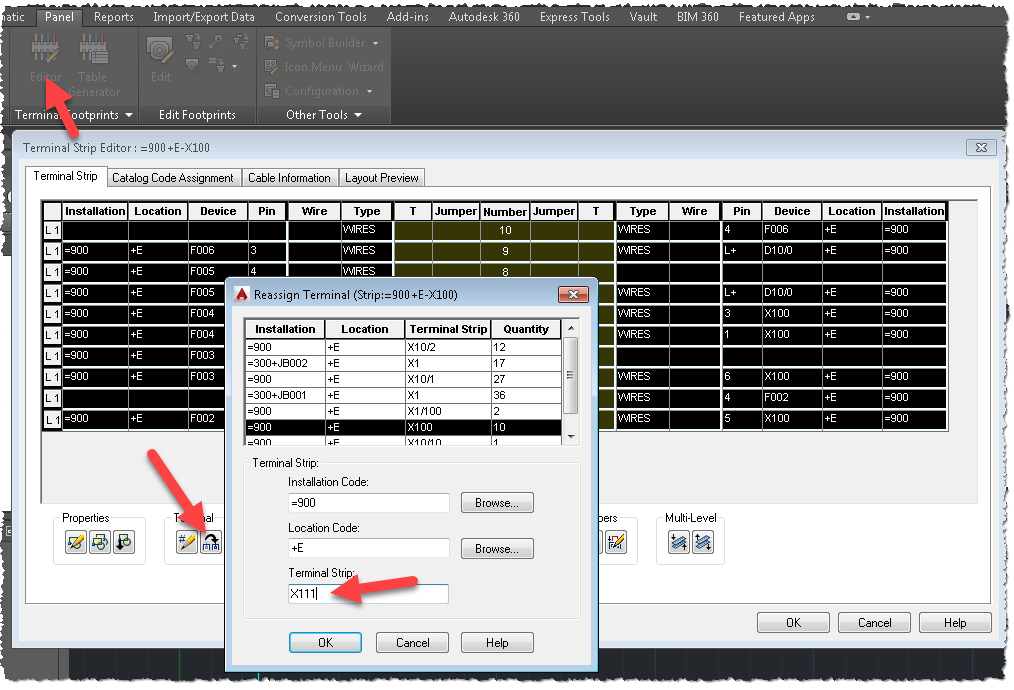The height and width of the screenshot is (690, 1014).
Task: Close the Reassign Terminal dialog with red X
Action: point(573,295)
